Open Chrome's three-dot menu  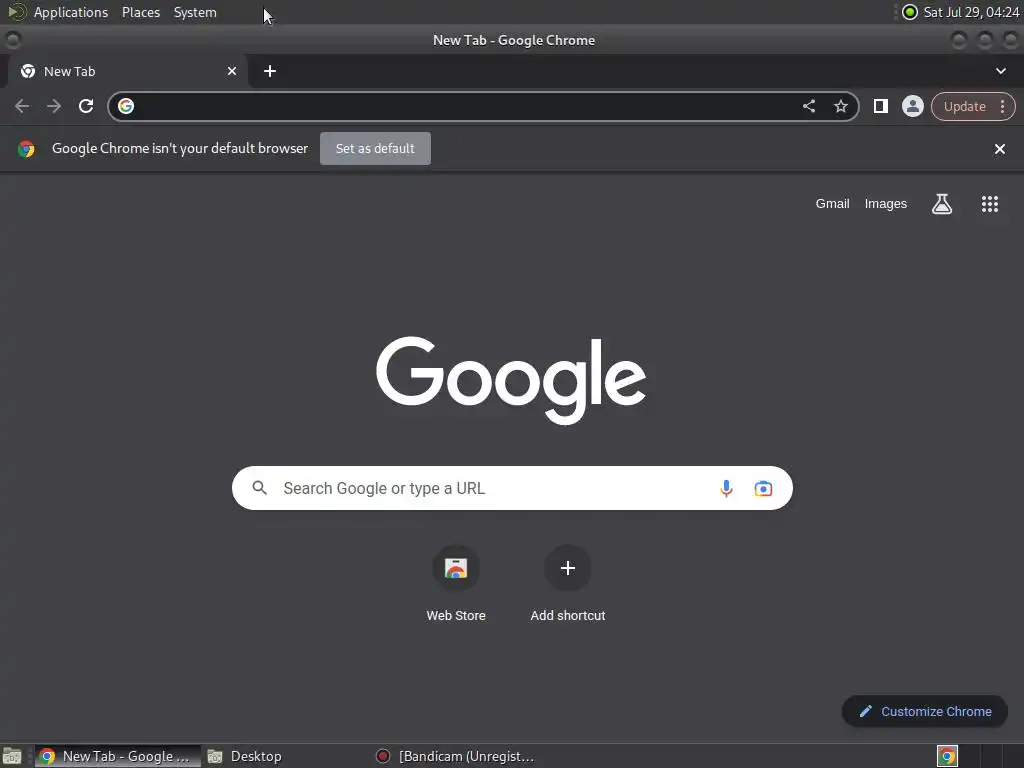[1002, 106]
